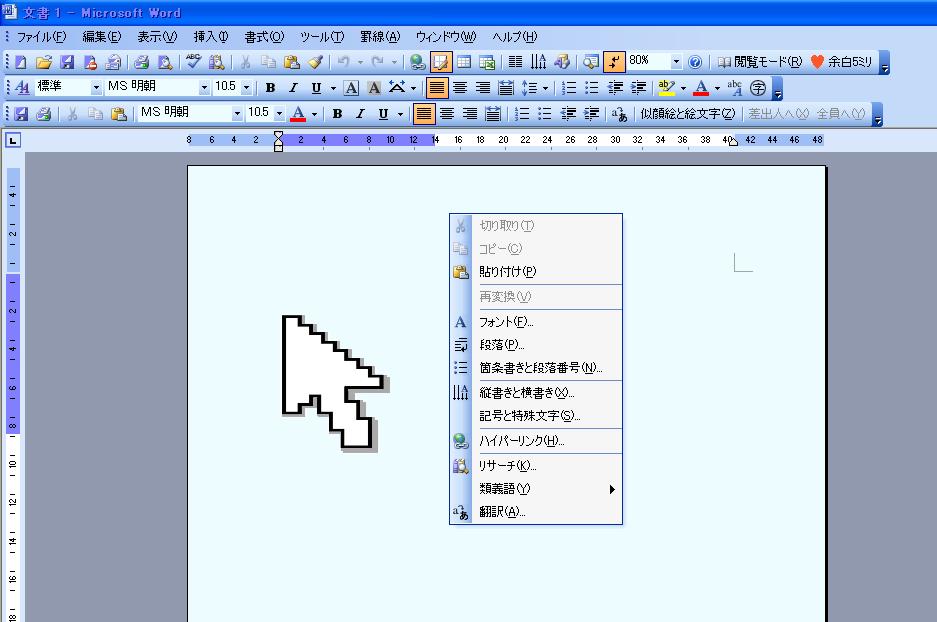Select 箇条書きと段落番号(N)... context entry
This screenshot has width=937, height=622.
tap(535, 368)
